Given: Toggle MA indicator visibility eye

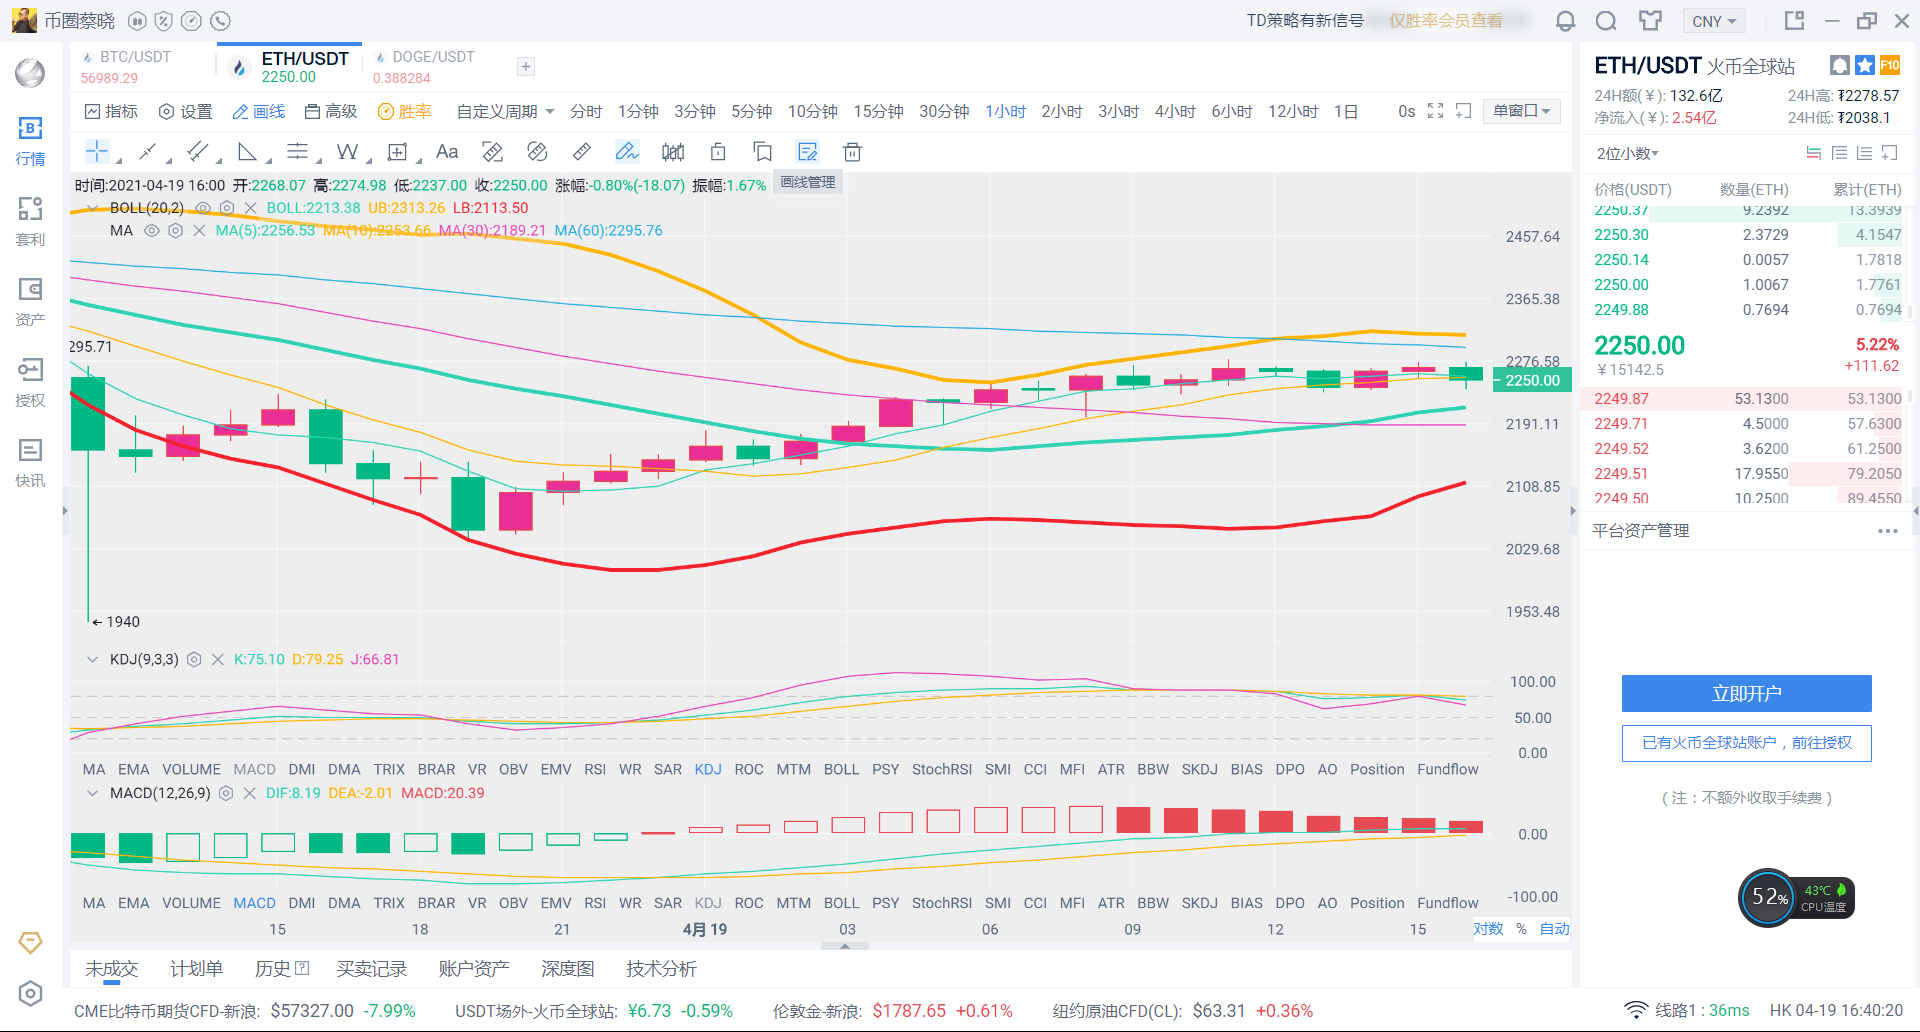Looking at the screenshot, I should (152, 231).
